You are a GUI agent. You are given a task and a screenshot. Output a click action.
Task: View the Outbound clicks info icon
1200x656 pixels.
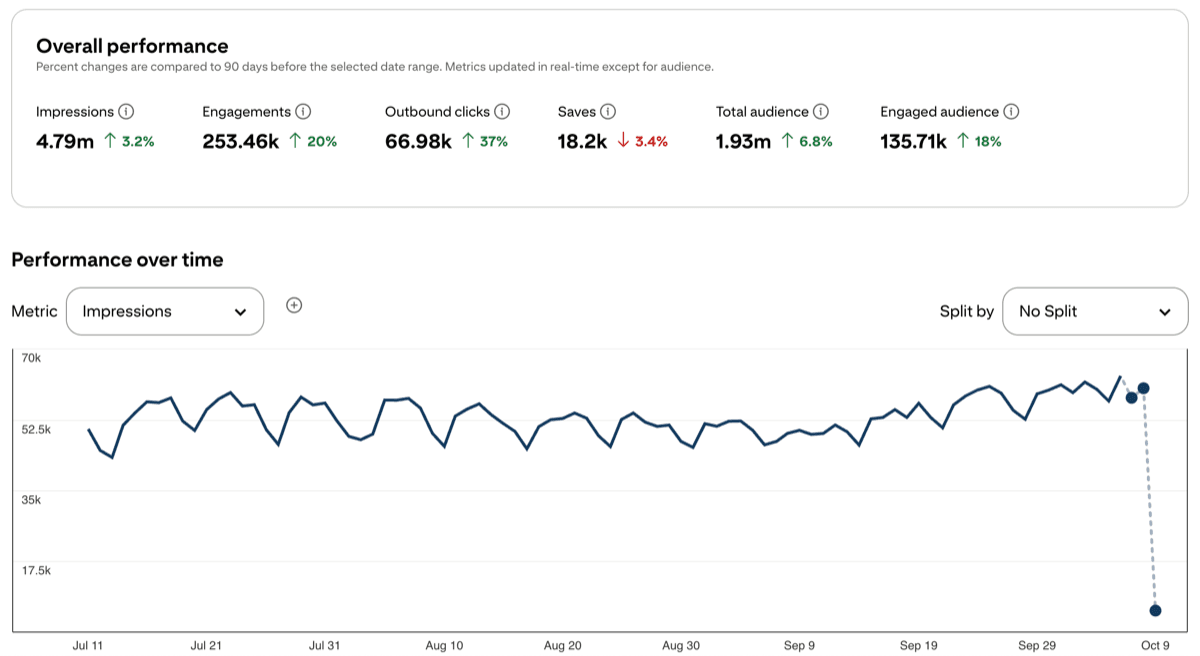point(501,111)
